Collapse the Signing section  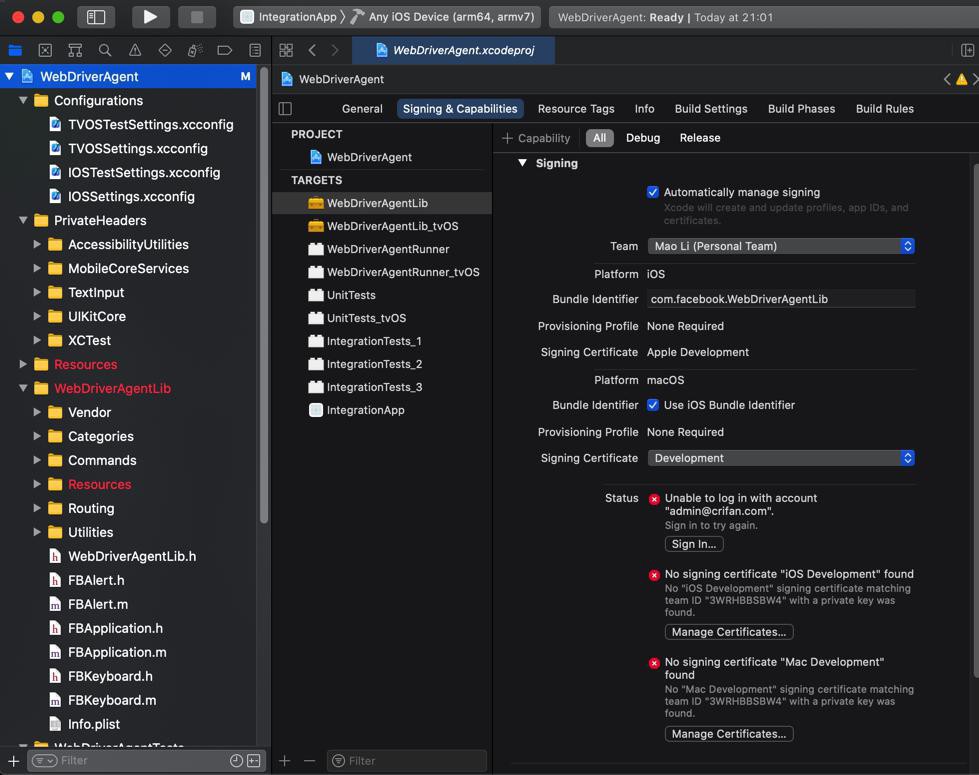(x=523, y=163)
